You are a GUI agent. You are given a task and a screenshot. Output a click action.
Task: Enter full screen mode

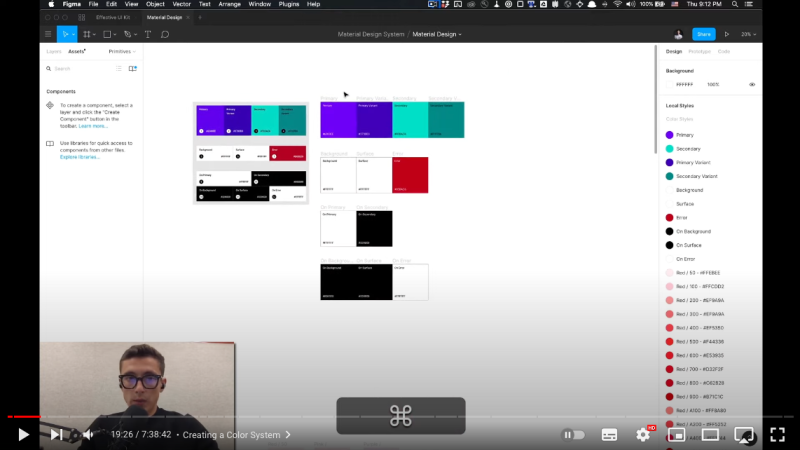pyautogui.click(x=778, y=435)
